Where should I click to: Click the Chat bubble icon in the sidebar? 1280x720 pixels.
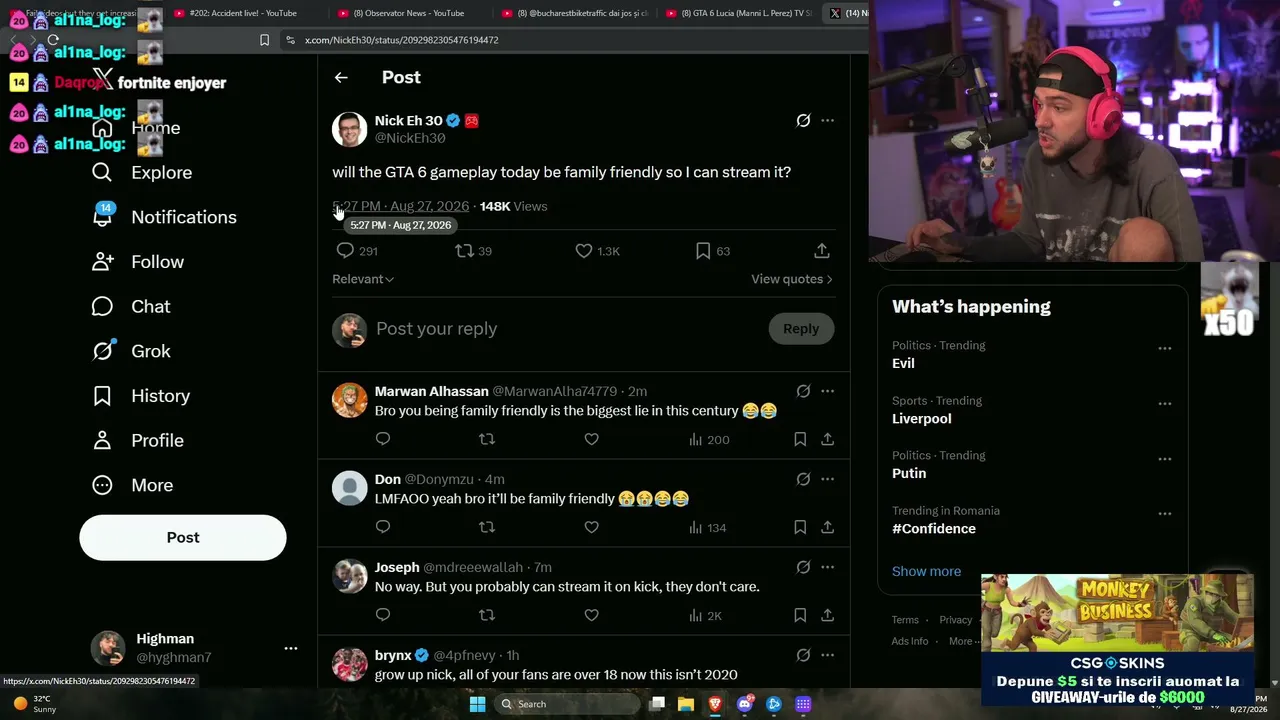(102, 306)
